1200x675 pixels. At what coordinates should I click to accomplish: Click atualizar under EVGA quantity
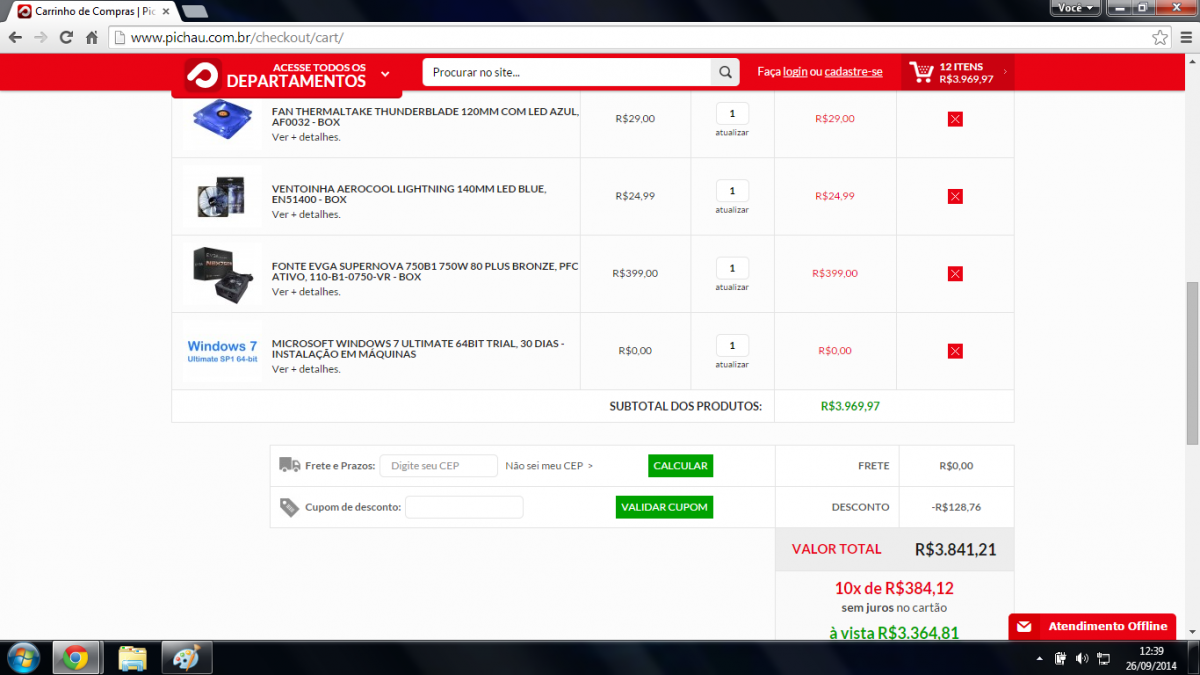coord(732,287)
